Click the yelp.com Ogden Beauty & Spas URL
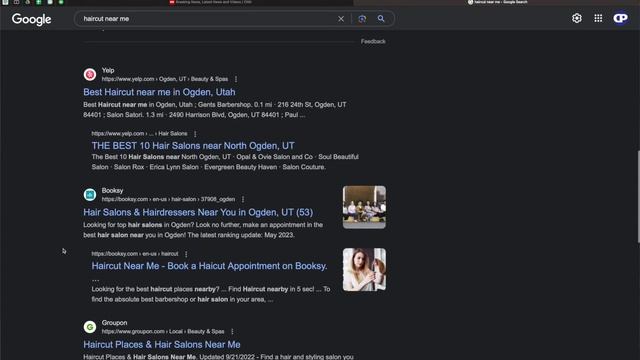 (x=165, y=79)
